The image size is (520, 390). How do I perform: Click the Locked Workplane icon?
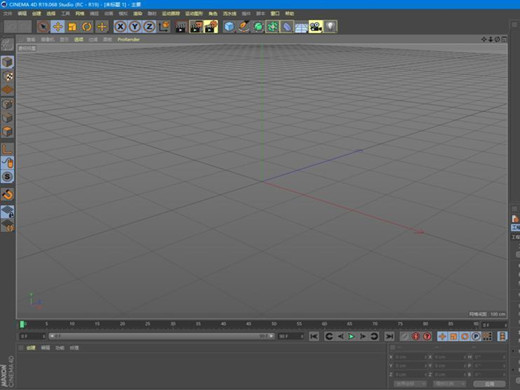pos(7,212)
